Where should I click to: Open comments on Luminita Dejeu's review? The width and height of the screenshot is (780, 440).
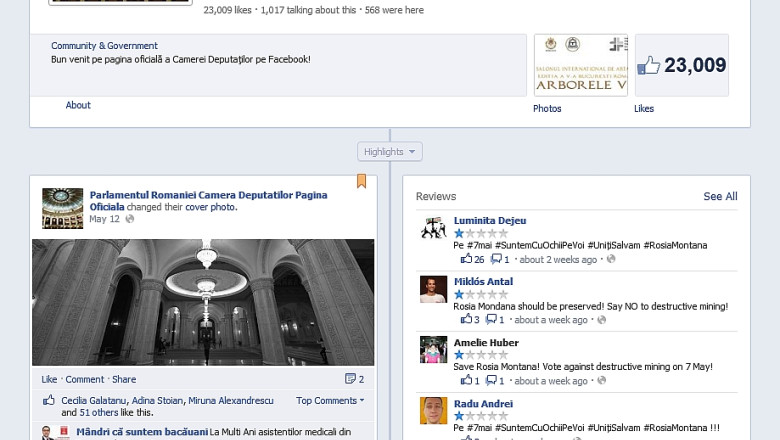[x=496, y=259]
